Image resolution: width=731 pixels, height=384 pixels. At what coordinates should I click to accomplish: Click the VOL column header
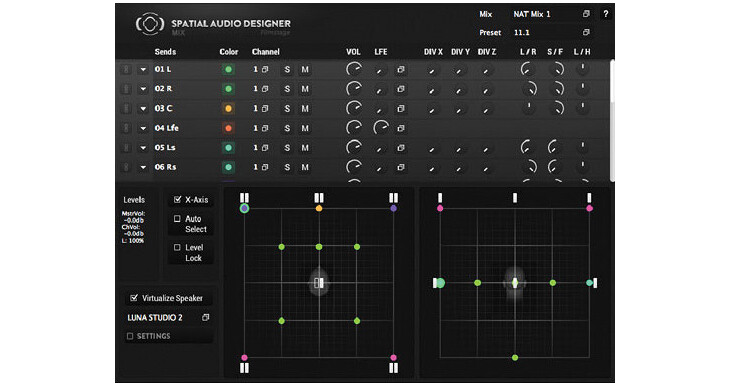(353, 52)
